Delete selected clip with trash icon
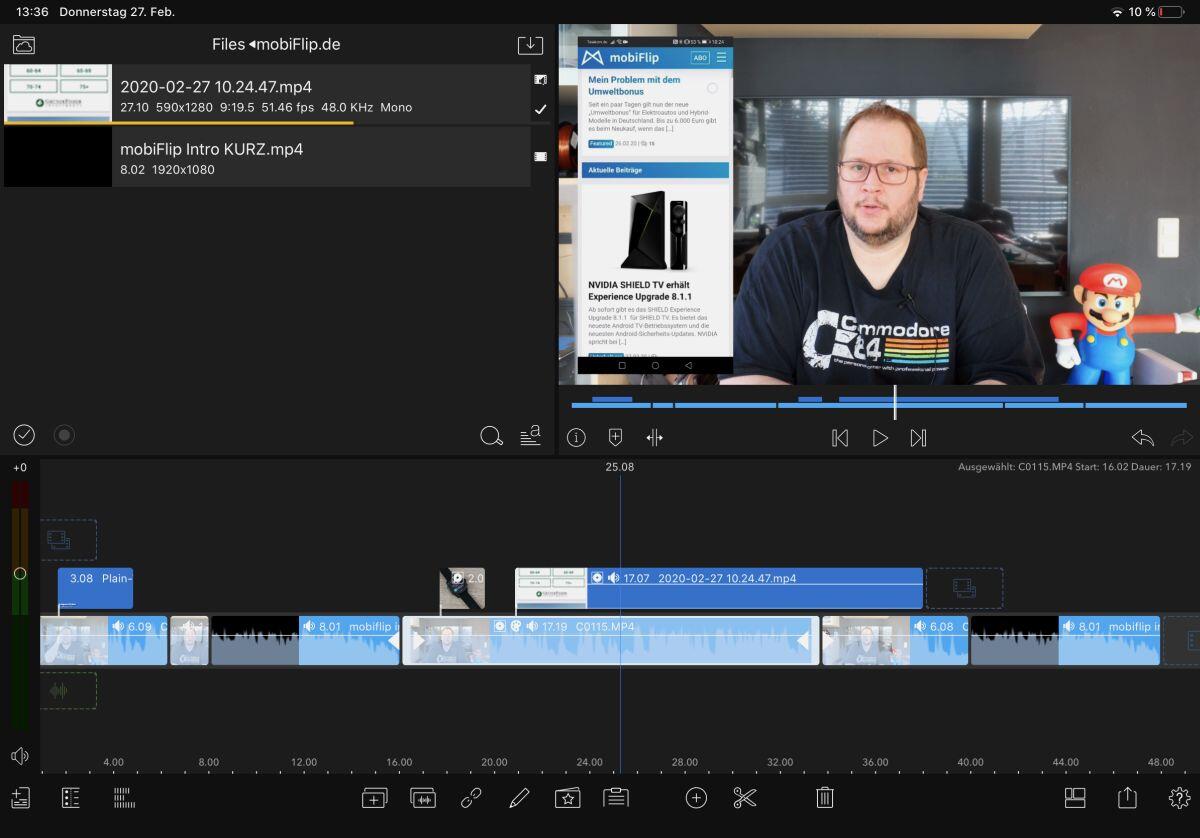 pos(825,797)
